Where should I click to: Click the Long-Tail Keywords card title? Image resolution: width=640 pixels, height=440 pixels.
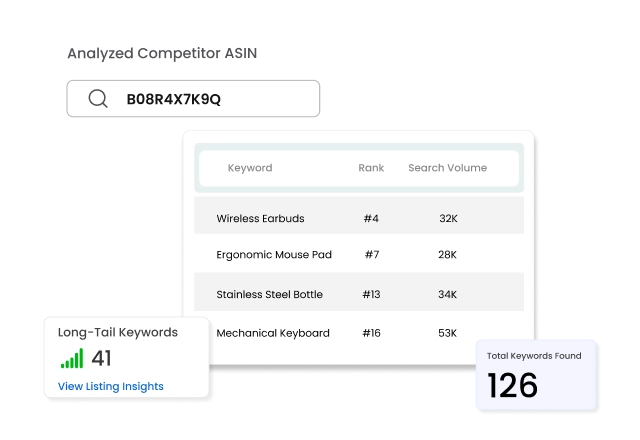(x=118, y=333)
